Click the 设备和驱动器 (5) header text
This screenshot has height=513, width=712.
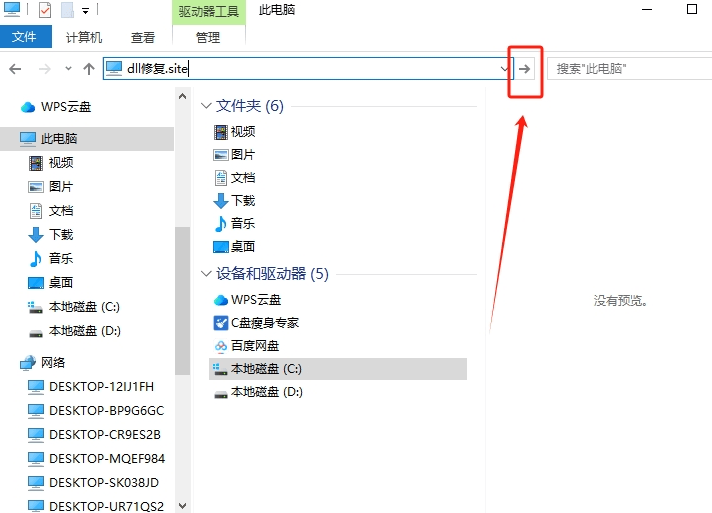tap(272, 274)
